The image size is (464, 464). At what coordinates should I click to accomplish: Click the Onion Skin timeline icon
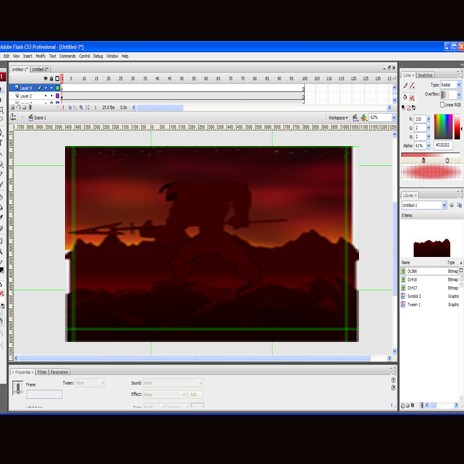click(70, 107)
